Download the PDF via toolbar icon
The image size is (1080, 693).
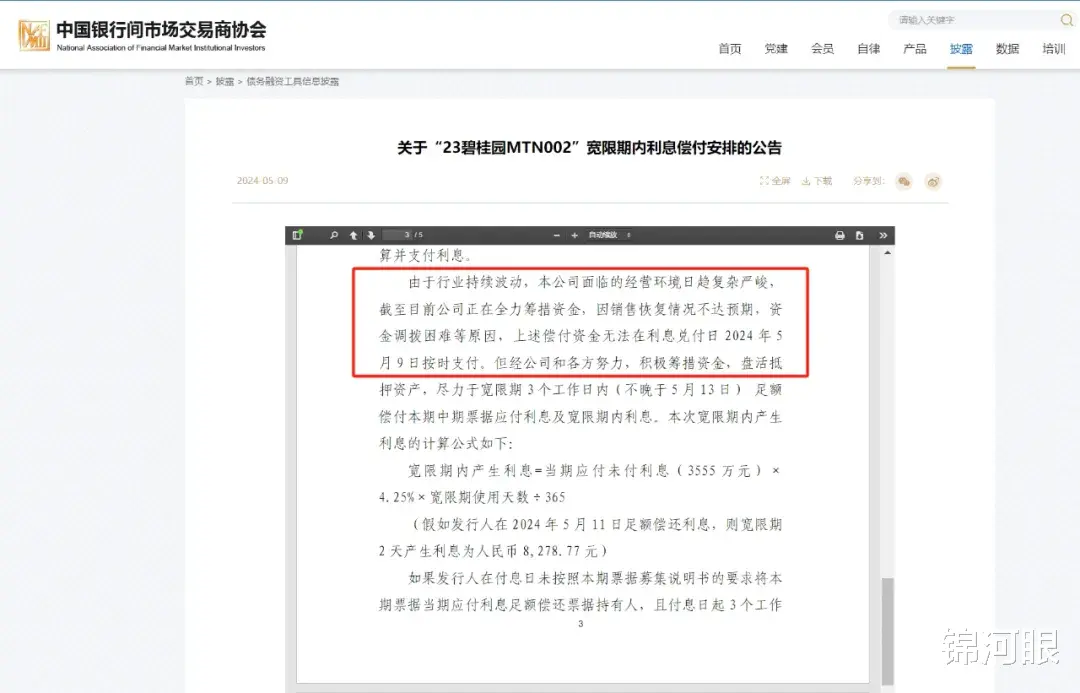click(x=860, y=235)
